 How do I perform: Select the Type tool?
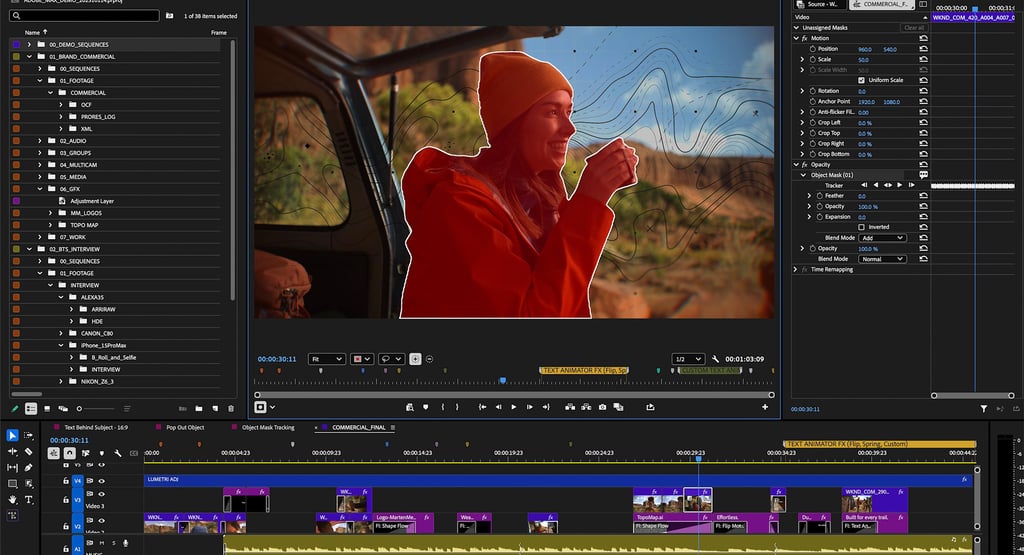[x=29, y=500]
